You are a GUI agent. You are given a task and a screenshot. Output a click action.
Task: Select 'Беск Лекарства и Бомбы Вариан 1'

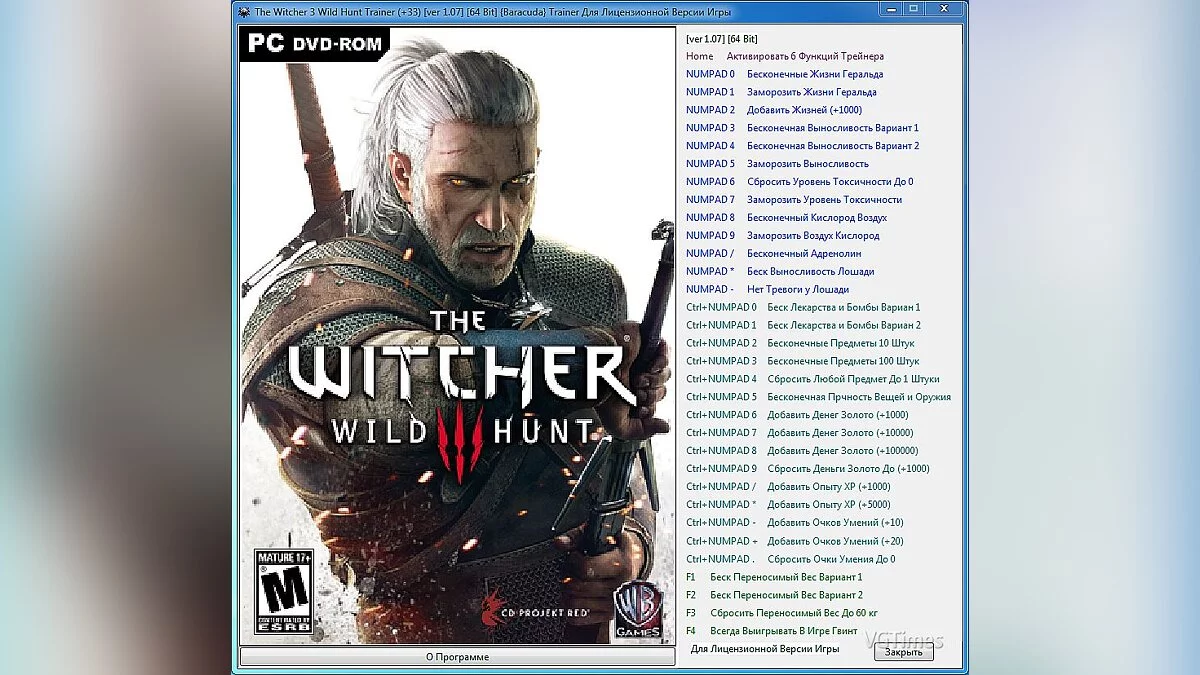(x=844, y=308)
